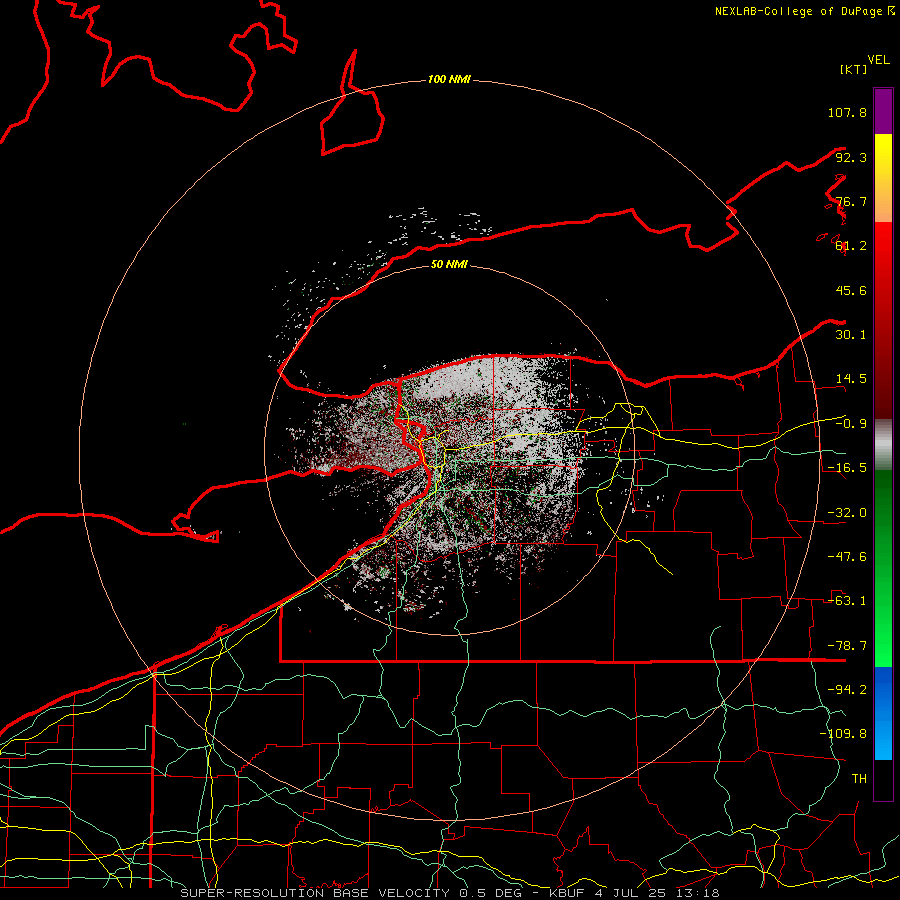Click the -78.7 legend value
Image resolution: width=900 pixels, height=900 pixels.
[847, 646]
